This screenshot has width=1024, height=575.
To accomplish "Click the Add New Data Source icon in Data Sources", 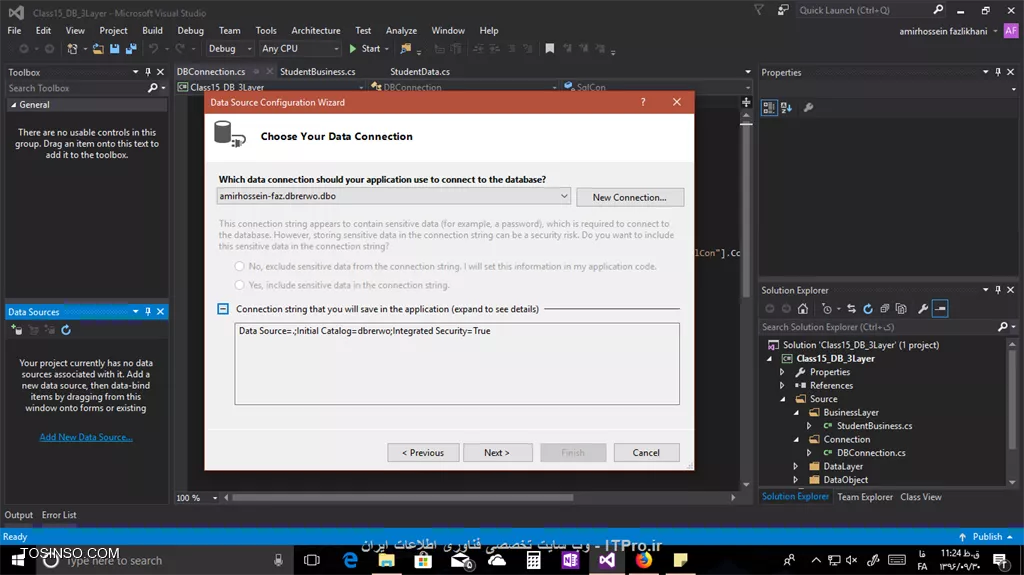I will 17,330.
